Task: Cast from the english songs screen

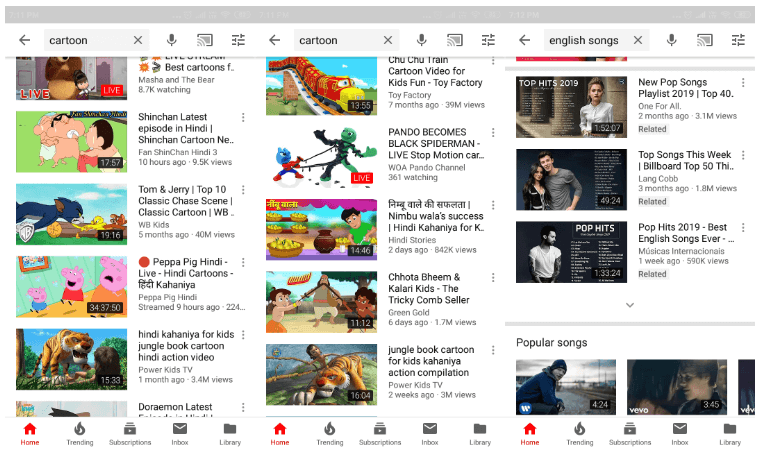Action: (x=705, y=40)
